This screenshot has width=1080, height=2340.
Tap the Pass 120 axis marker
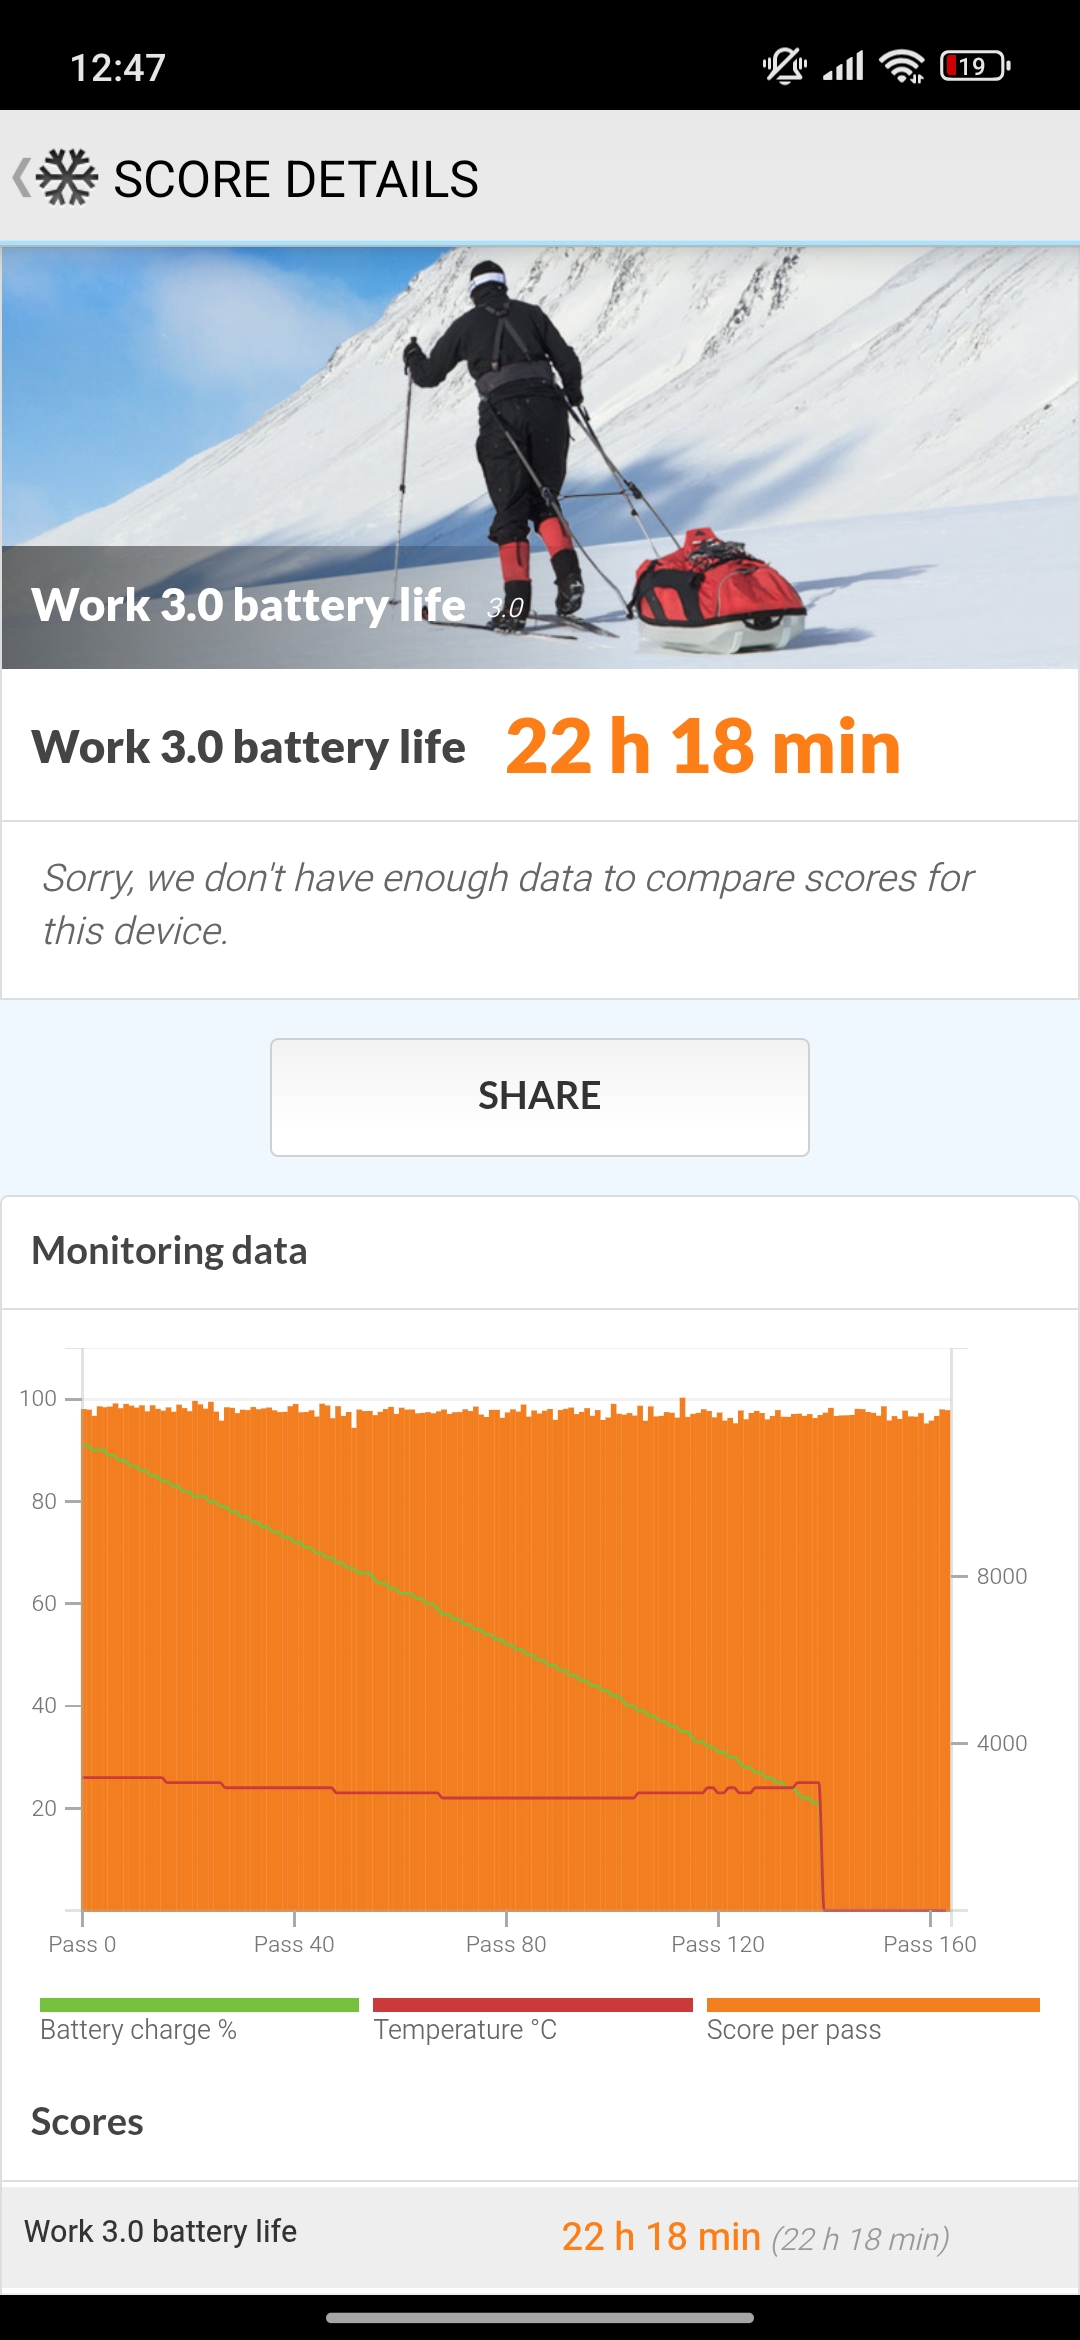(x=718, y=1943)
